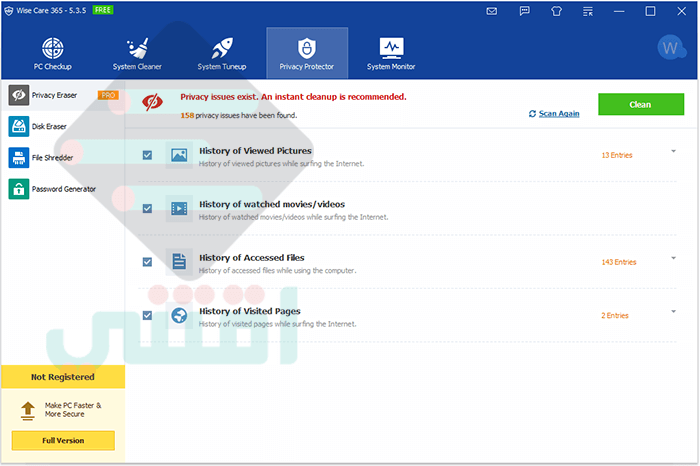Click History of watched movies/videos title
The image size is (700, 466).
[x=272, y=204]
